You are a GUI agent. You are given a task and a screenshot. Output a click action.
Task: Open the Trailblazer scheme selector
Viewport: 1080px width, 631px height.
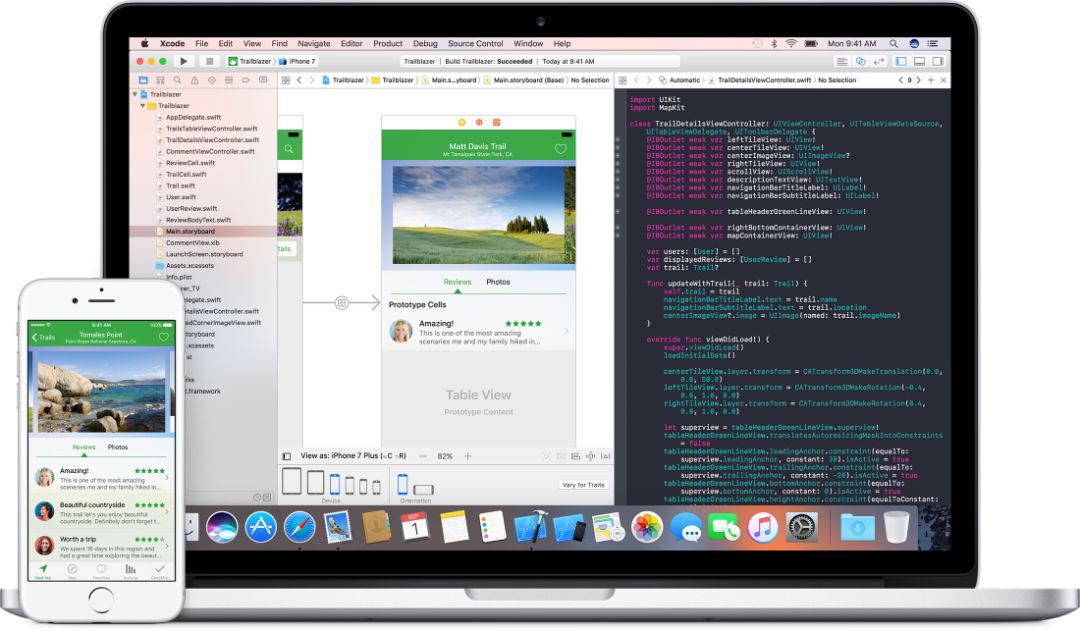pos(250,61)
